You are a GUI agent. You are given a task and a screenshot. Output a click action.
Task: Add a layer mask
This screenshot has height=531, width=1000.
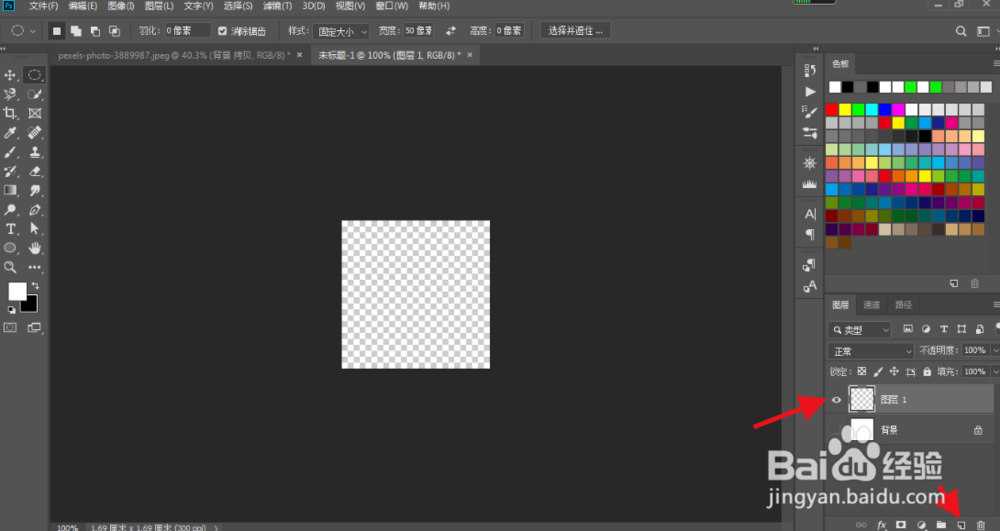901,525
